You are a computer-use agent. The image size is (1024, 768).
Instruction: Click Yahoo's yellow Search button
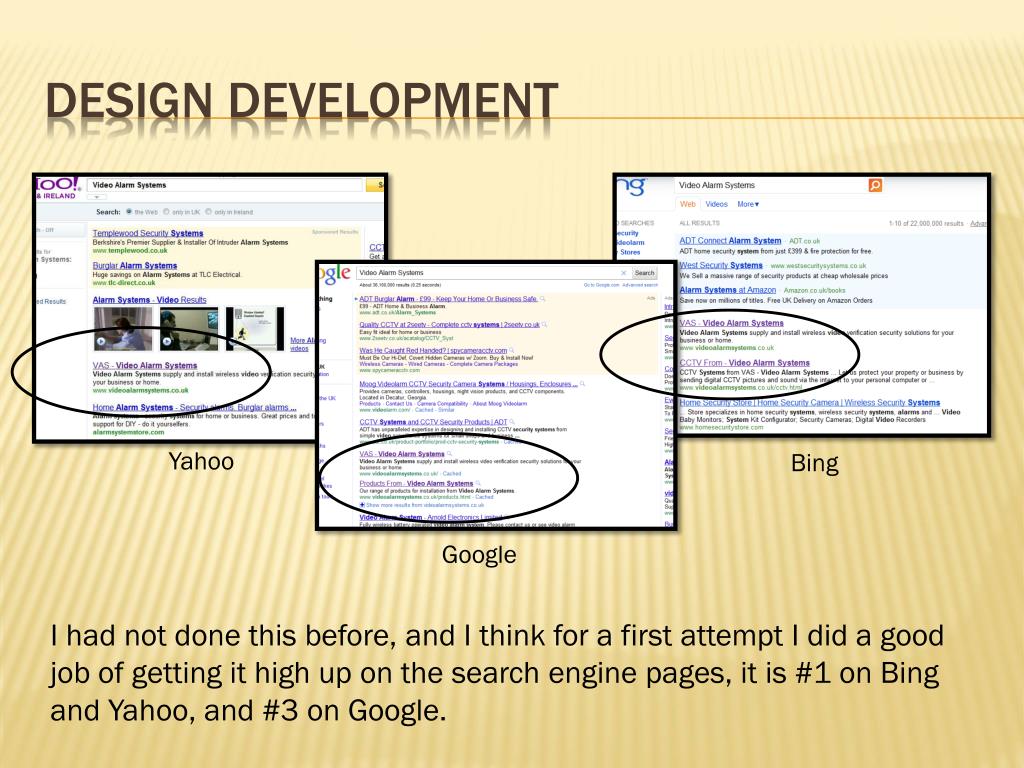[376, 185]
